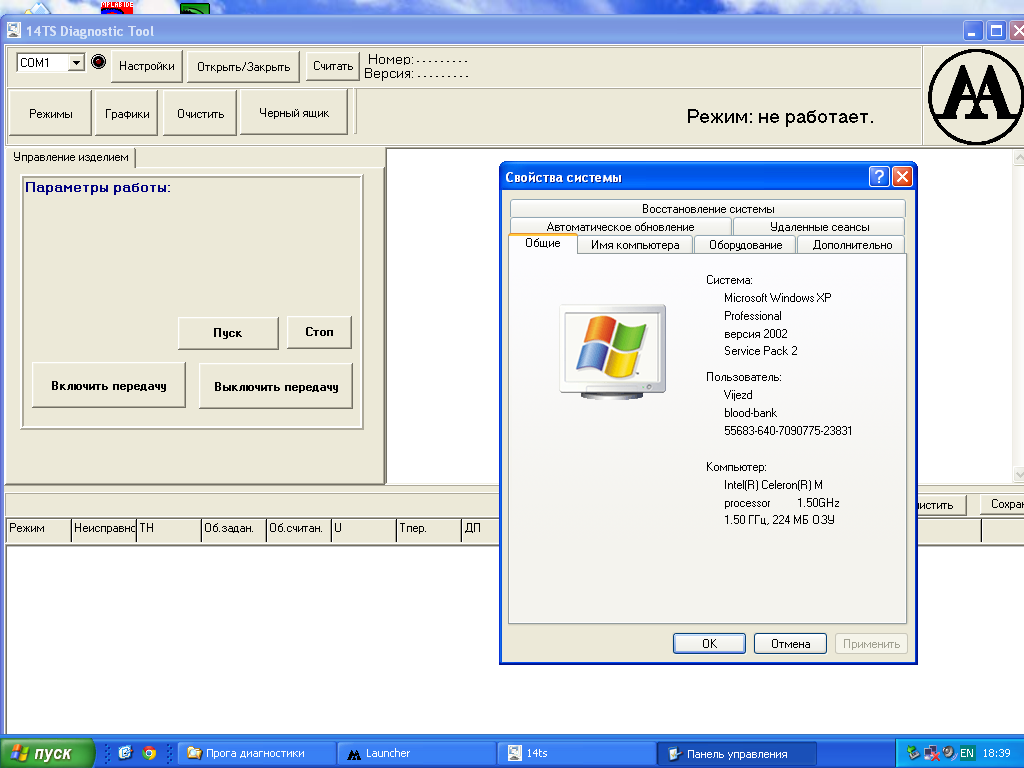Click the Стоп button
Viewport: 1024px width, 768px height.
coord(319,332)
